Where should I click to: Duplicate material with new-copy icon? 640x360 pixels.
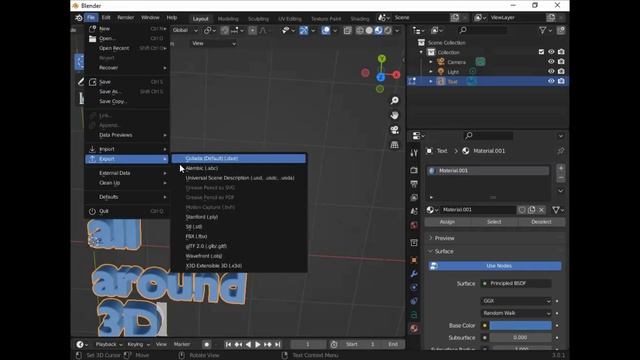pos(531,210)
